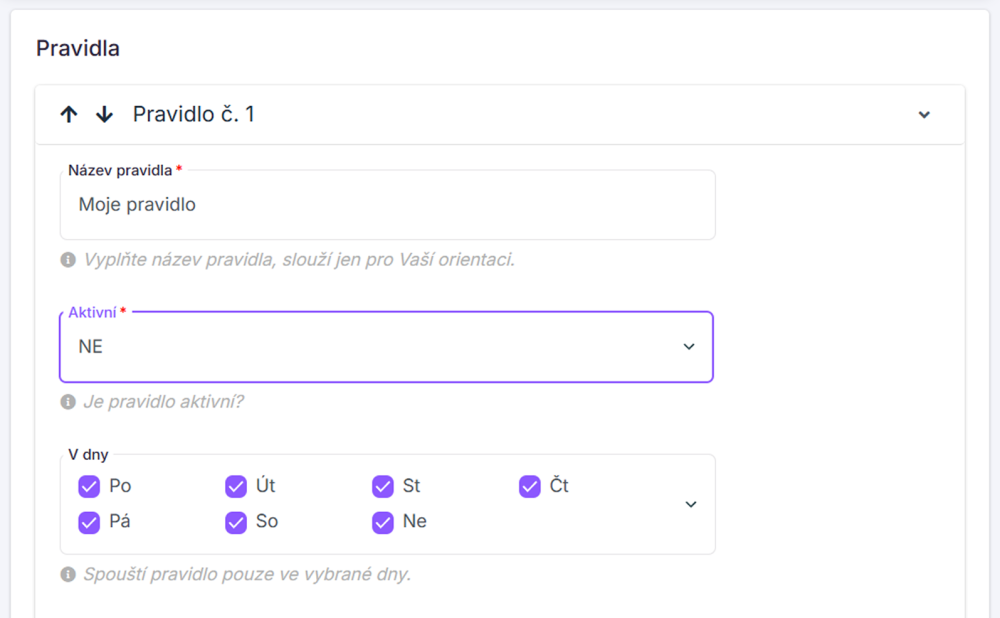Screen dimensions: 1000x618
Task: Move rule down with the down arrow
Action: click(104, 115)
